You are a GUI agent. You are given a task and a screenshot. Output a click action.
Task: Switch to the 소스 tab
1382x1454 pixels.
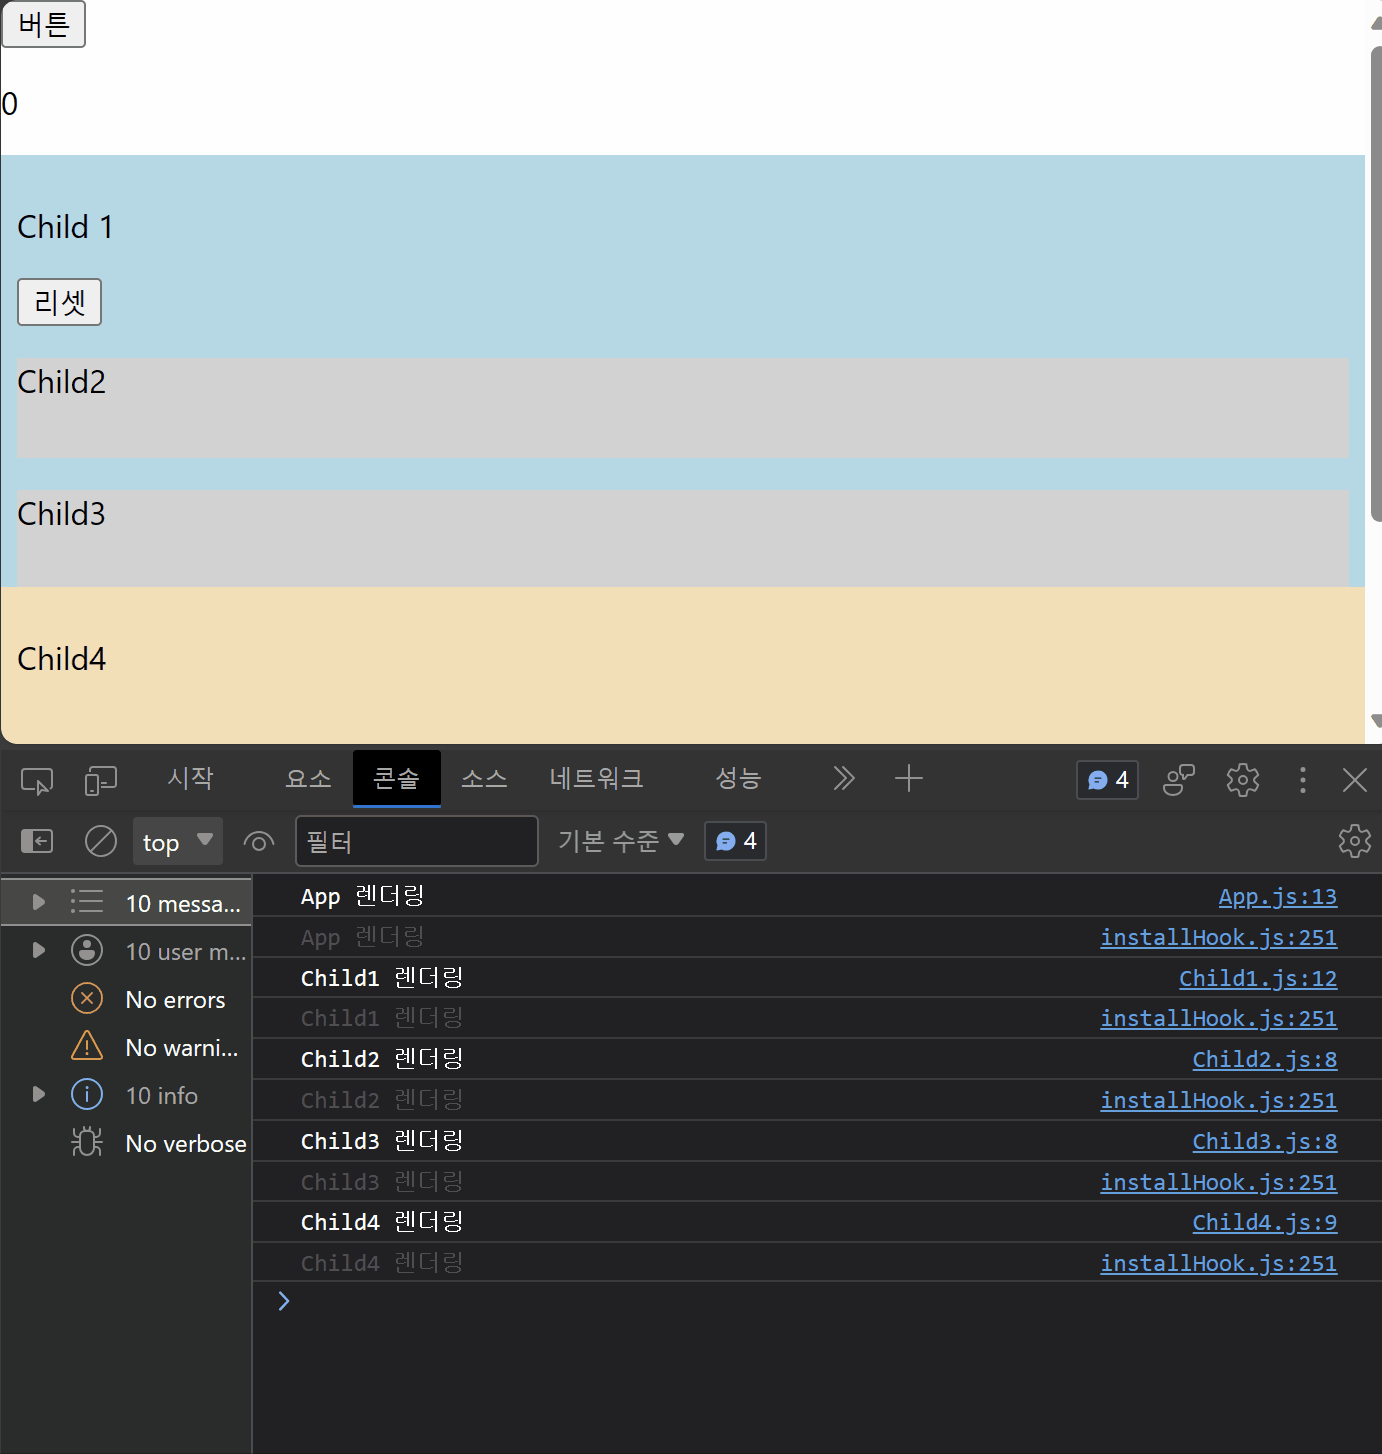(x=484, y=778)
